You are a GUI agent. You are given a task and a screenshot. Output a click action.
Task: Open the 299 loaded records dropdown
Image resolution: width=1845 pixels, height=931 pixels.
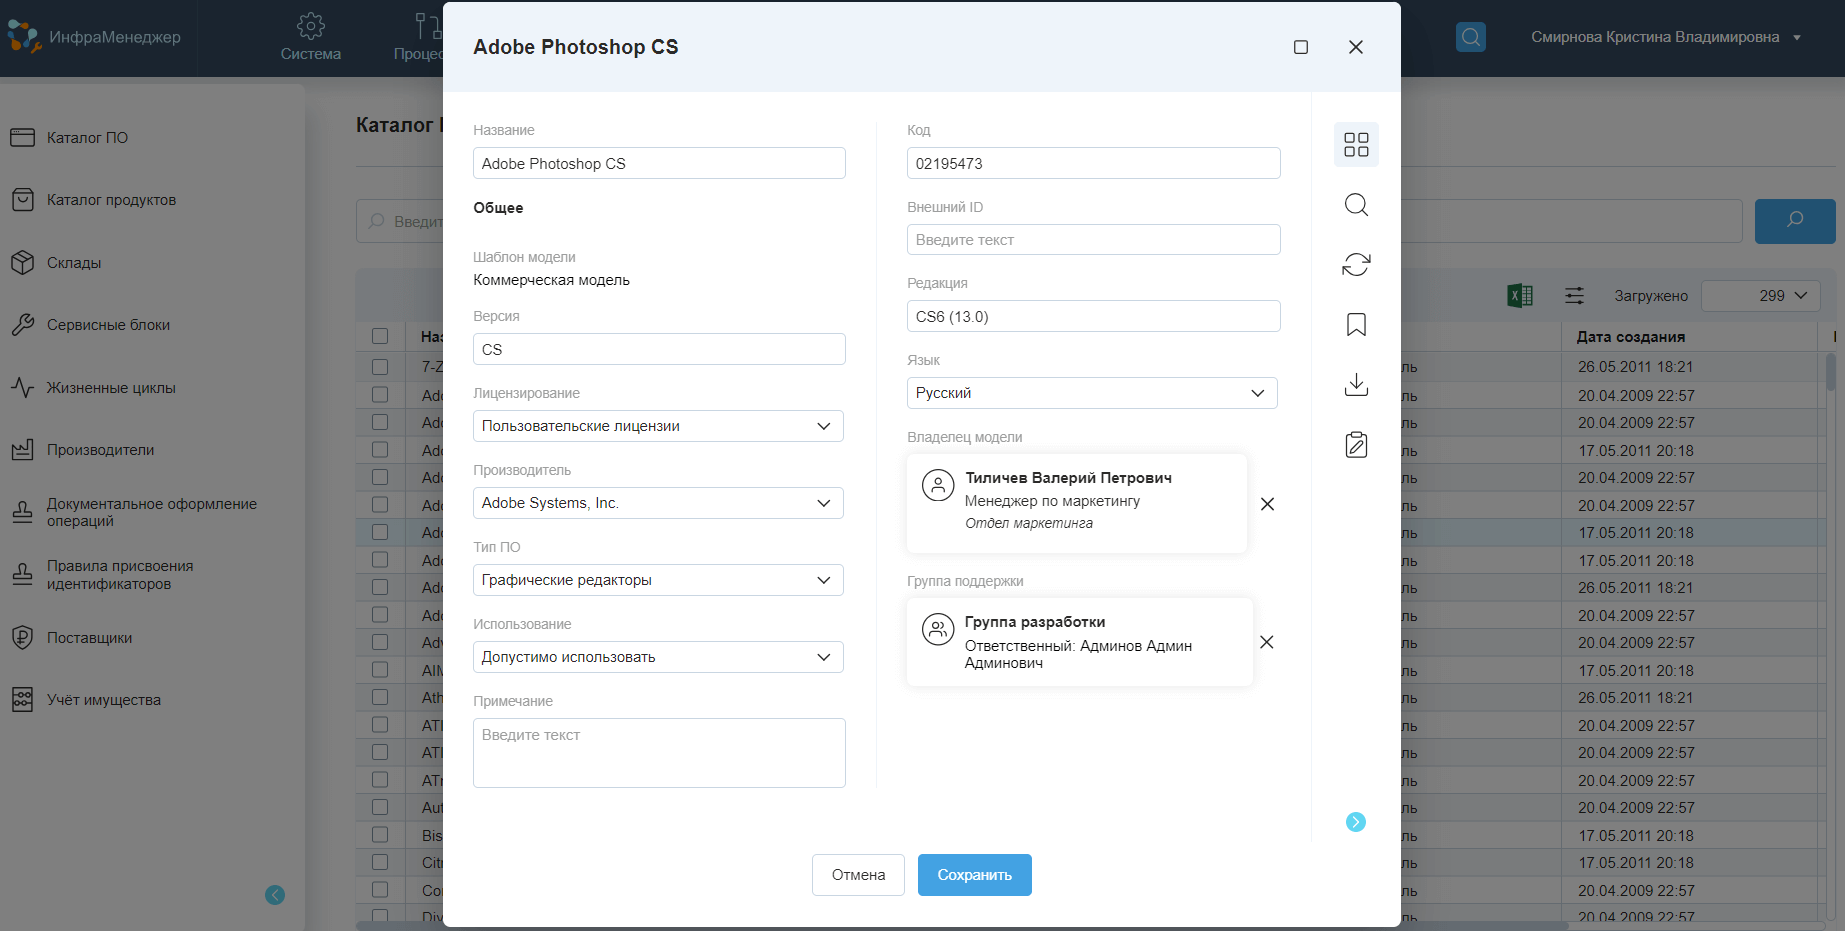(x=1760, y=296)
